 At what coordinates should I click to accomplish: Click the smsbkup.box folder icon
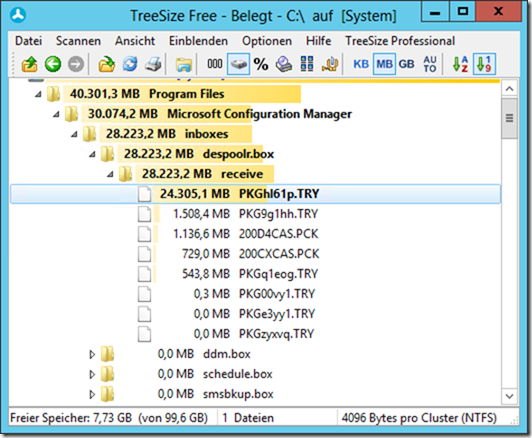pyautogui.click(x=108, y=394)
